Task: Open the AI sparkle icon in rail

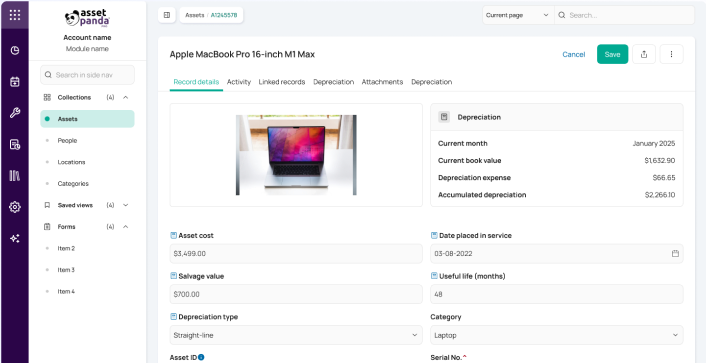Action: [x=14, y=238]
